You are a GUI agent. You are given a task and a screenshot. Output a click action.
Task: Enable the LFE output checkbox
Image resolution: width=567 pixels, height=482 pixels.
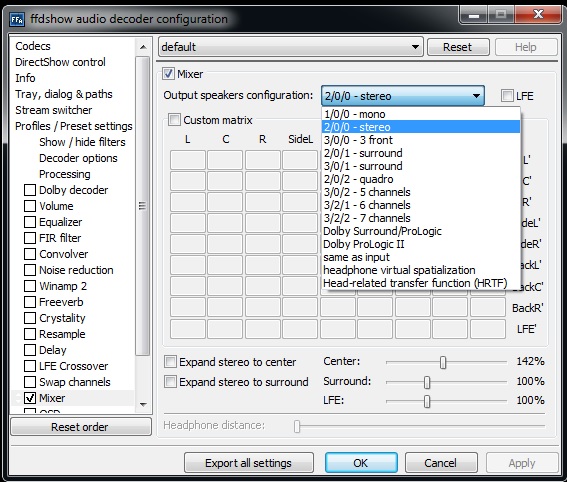[507, 96]
